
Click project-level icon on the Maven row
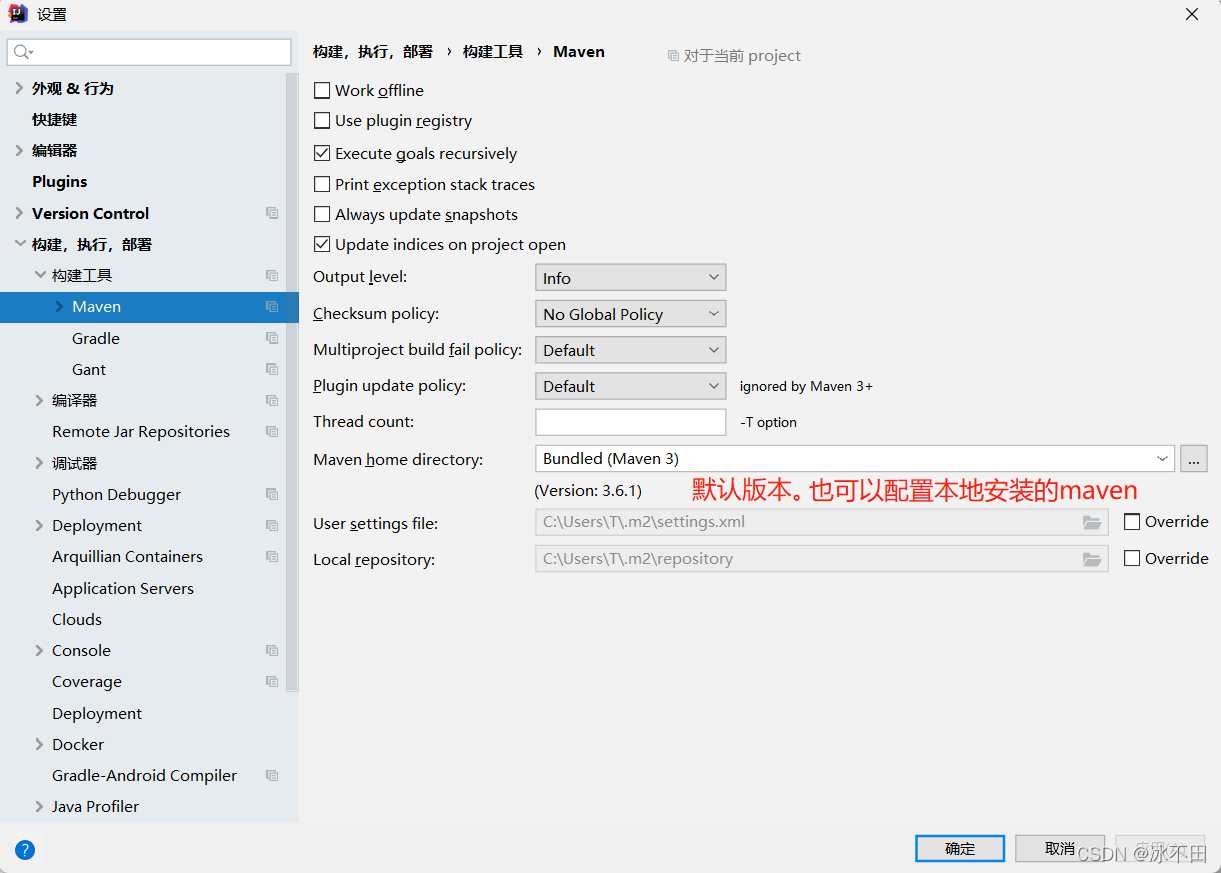pos(272,307)
